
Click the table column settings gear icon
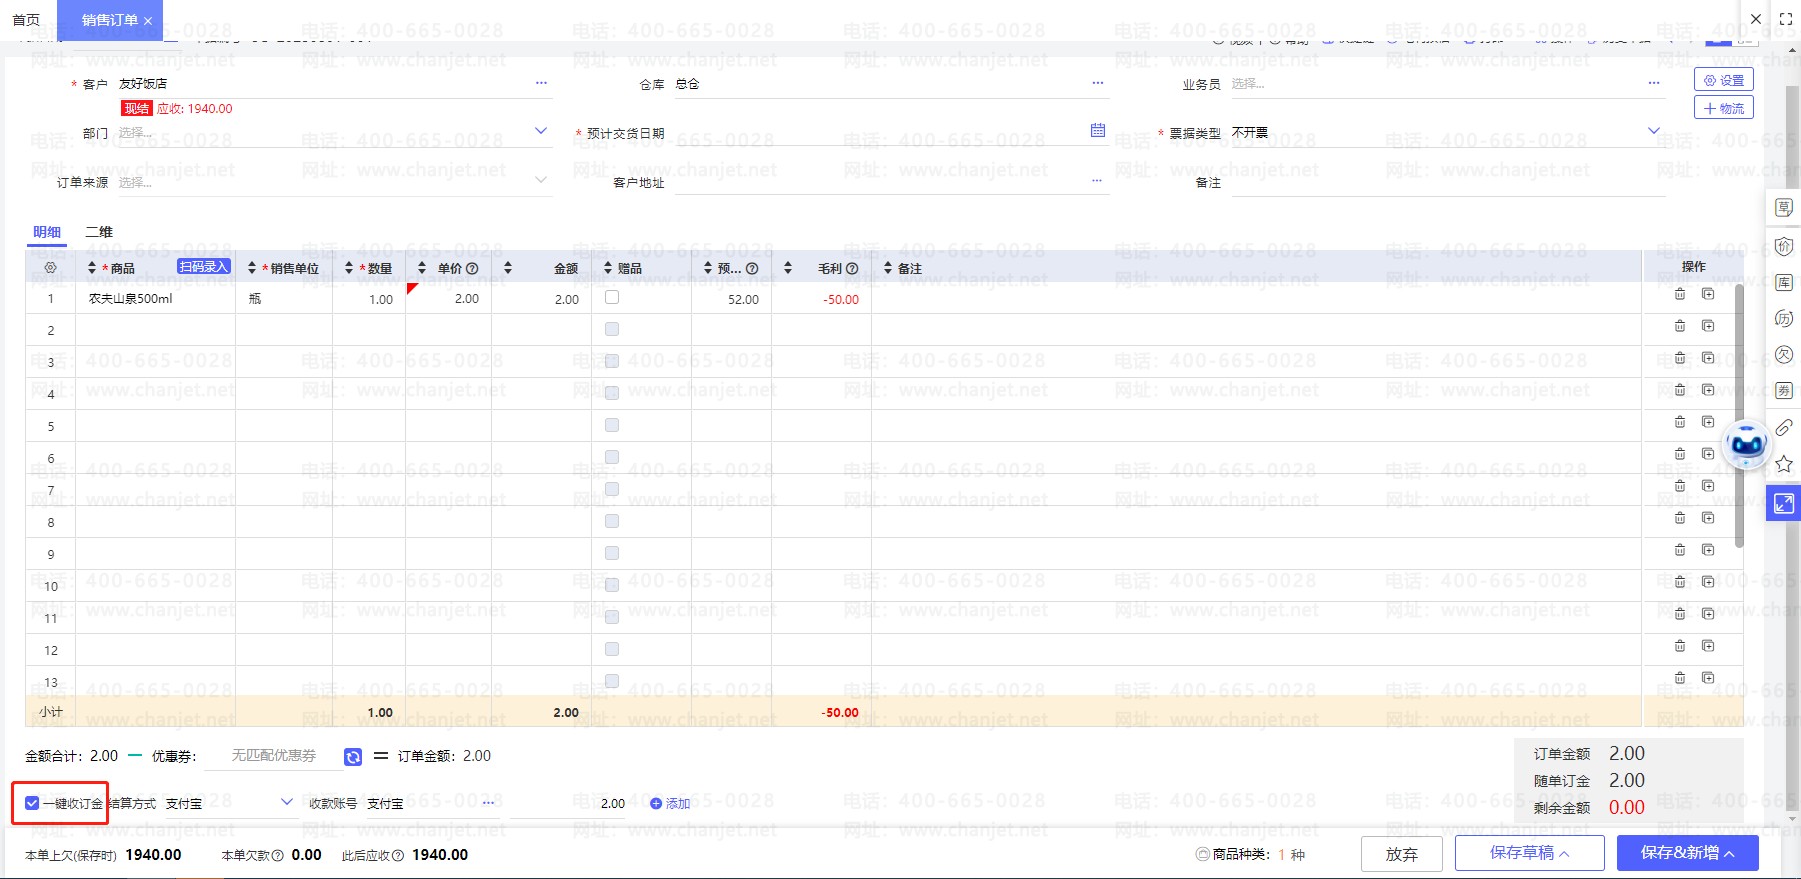click(51, 268)
